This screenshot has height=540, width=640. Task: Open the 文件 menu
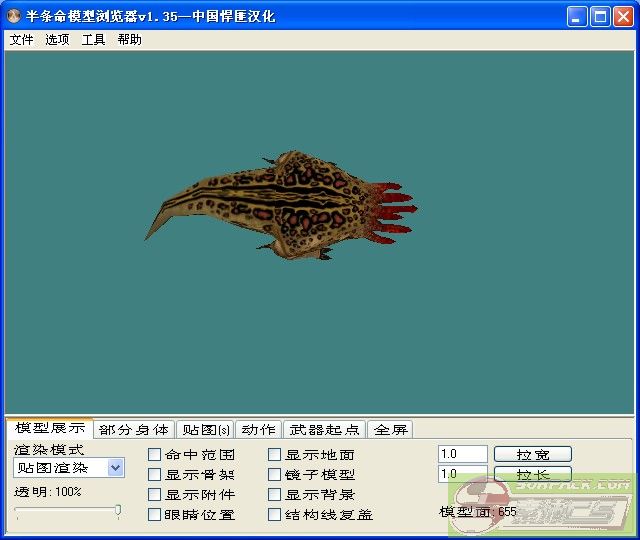[21, 40]
